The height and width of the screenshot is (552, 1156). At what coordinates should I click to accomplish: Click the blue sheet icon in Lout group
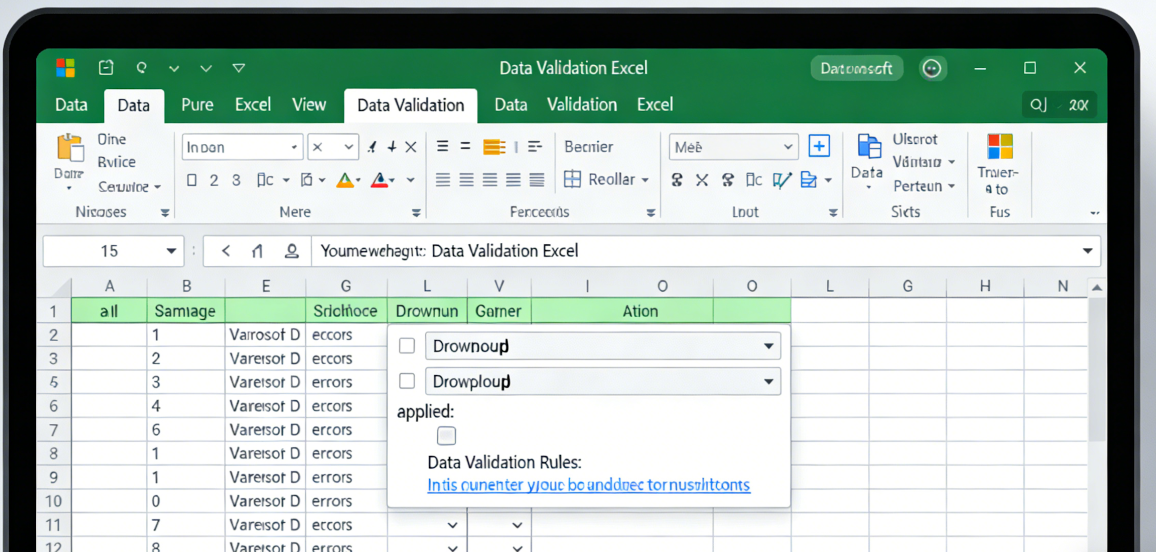809,180
